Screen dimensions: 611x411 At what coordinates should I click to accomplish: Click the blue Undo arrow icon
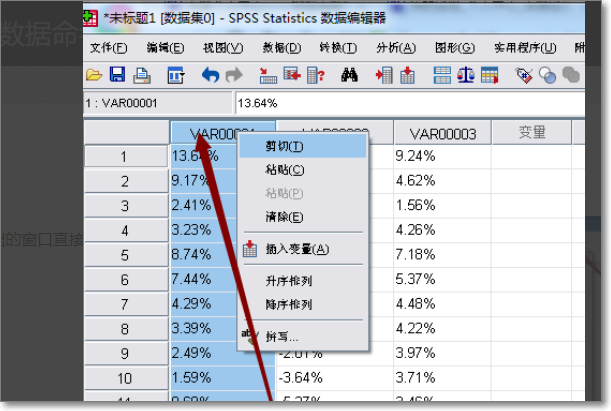[x=210, y=75]
